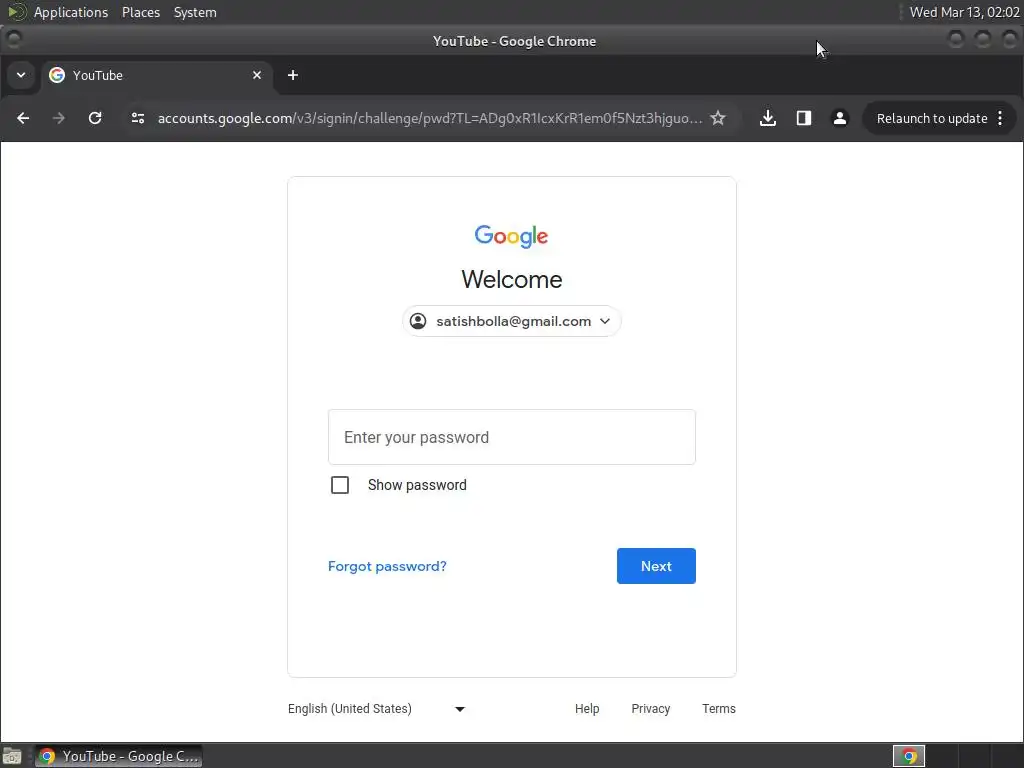Viewport: 1024px width, 768px height.
Task: Go back using the browser back arrow
Action: pyautogui.click(x=23, y=118)
